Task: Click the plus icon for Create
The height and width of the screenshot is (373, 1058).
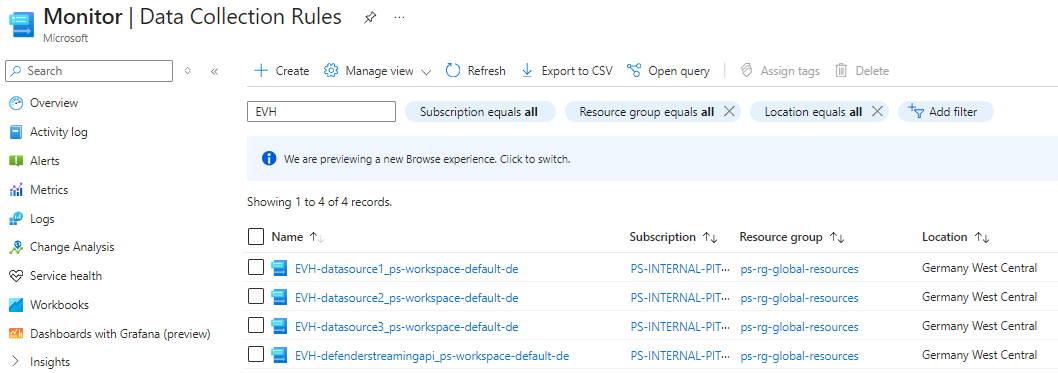Action: (260, 71)
